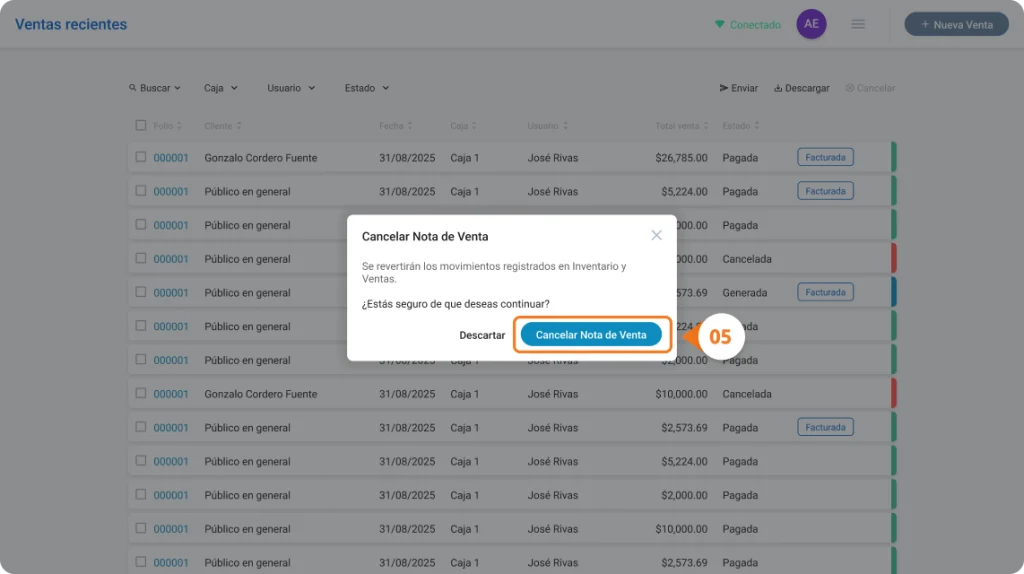Check the Gonzalo Cordero $26,785.00 row
The height and width of the screenshot is (574, 1024).
tap(140, 157)
